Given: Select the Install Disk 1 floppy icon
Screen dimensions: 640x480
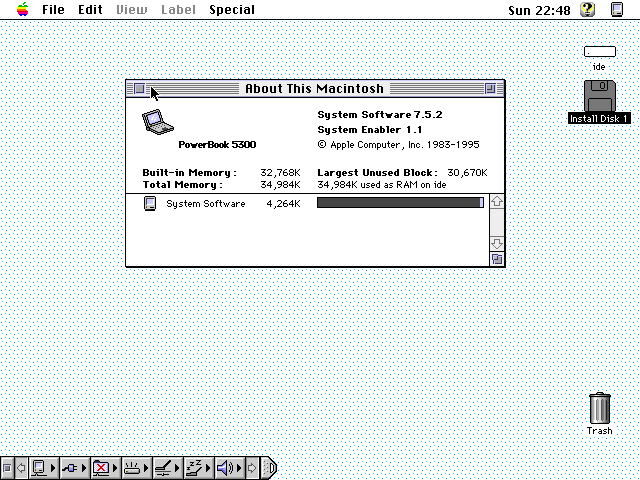Looking at the screenshot, I should 599,101.
